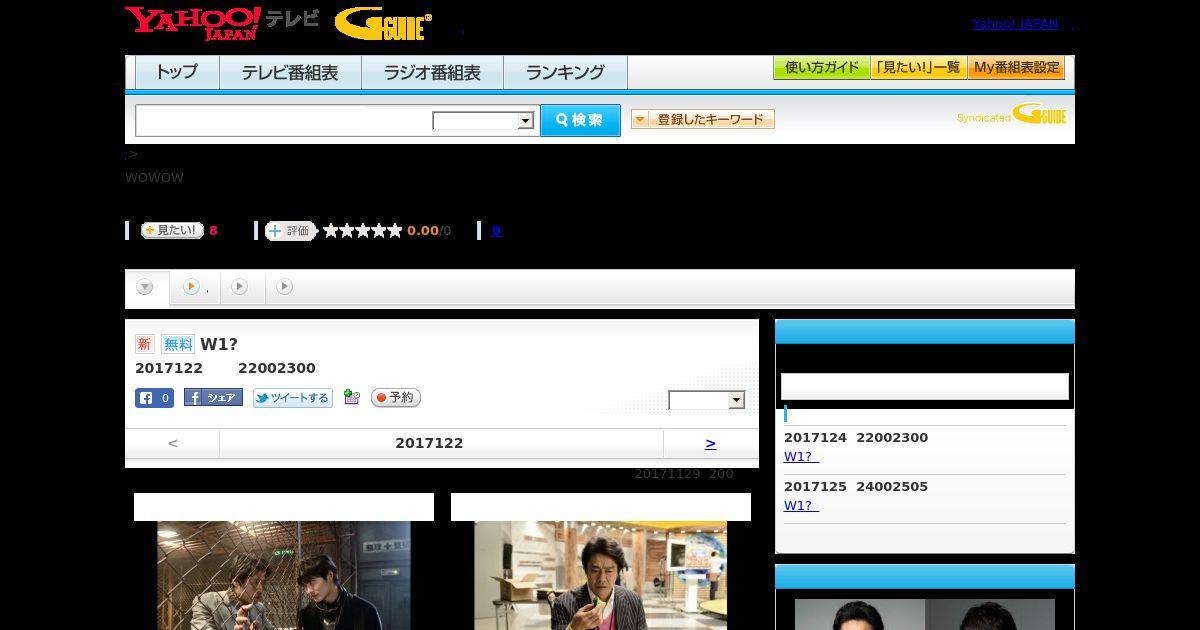Go to next date arrow link
The image size is (1200, 630).
pos(710,443)
